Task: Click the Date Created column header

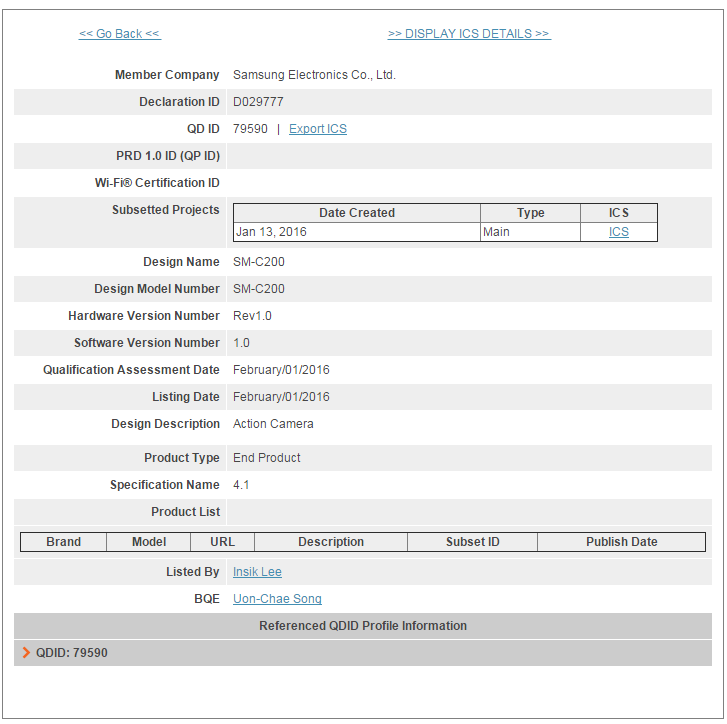Action: (x=357, y=213)
